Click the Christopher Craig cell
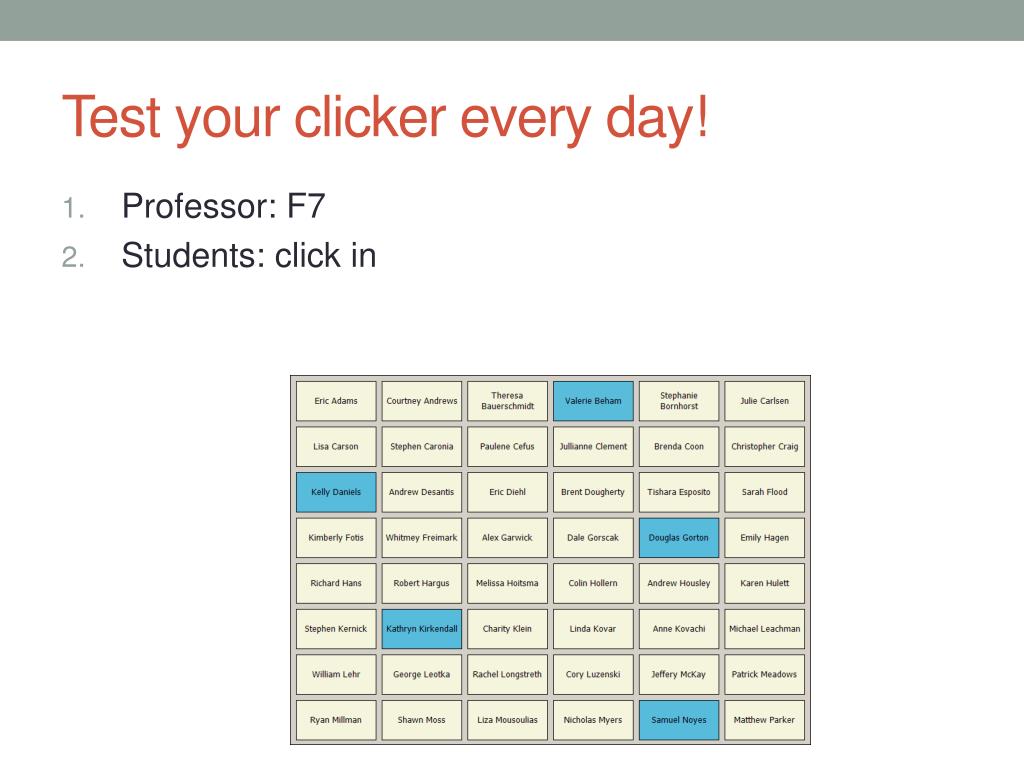This screenshot has width=1024, height=768. [x=764, y=447]
